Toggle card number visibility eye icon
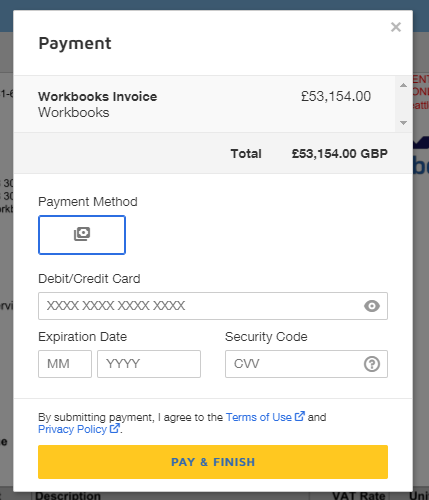 [372, 306]
